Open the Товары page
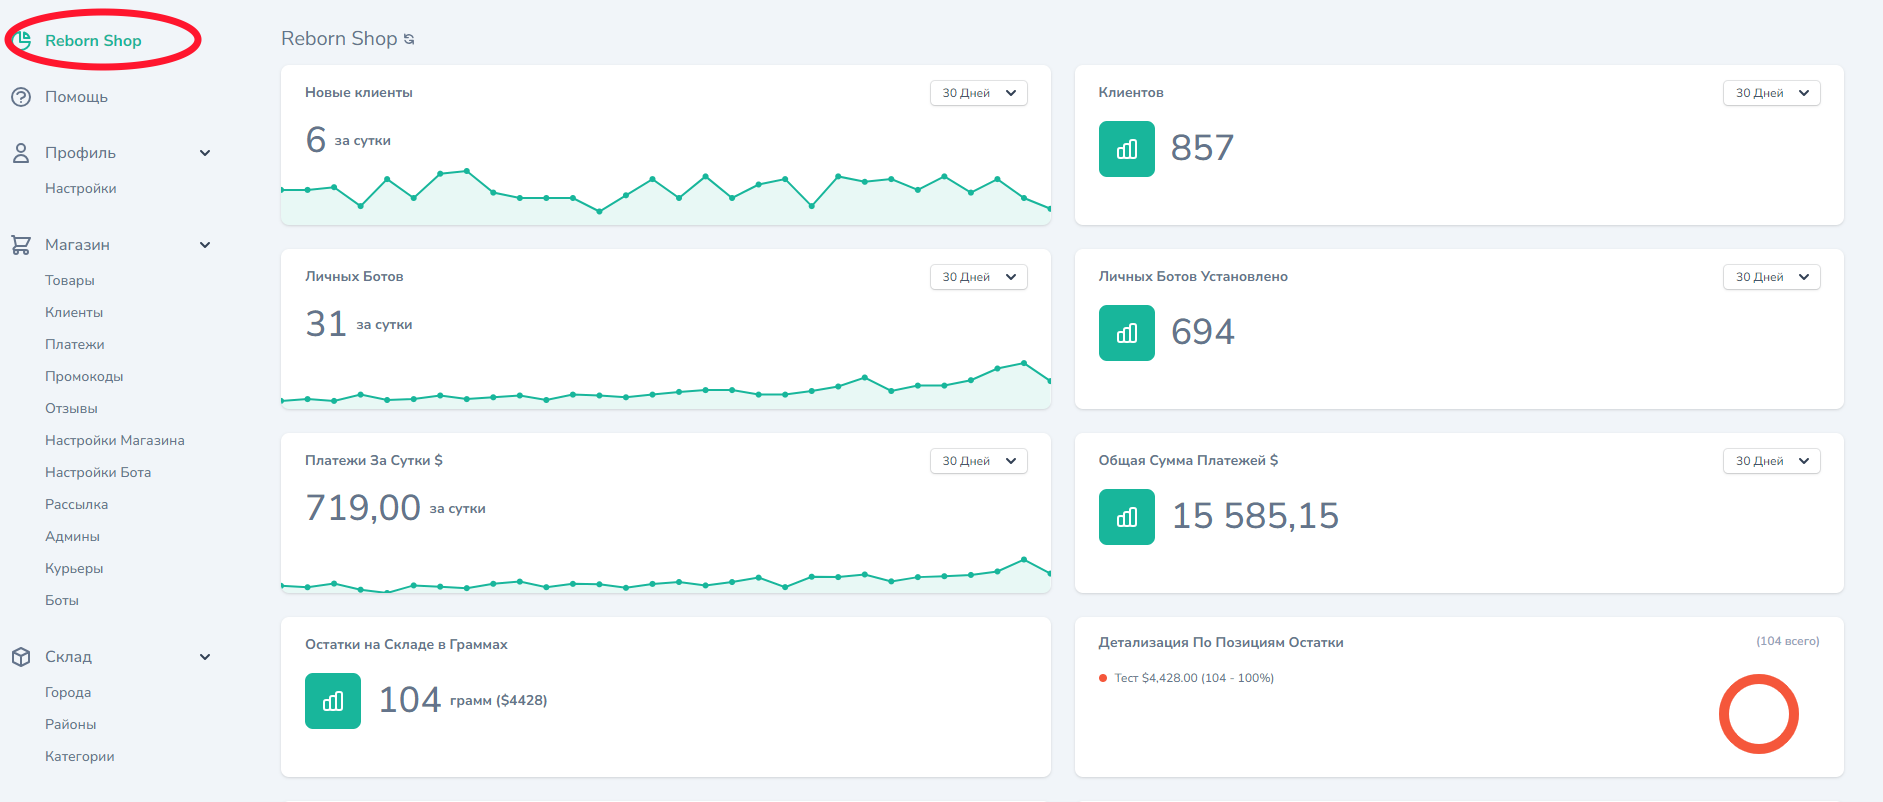 pyautogui.click(x=70, y=280)
